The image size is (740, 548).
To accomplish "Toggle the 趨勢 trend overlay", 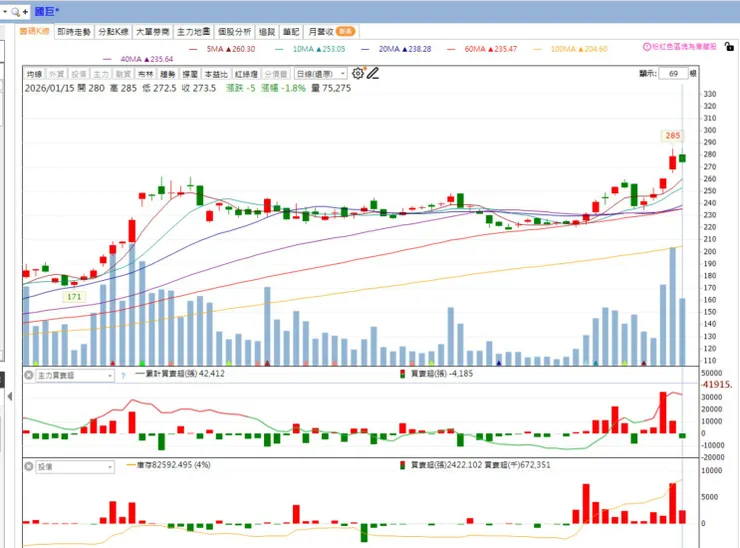I will coord(168,74).
